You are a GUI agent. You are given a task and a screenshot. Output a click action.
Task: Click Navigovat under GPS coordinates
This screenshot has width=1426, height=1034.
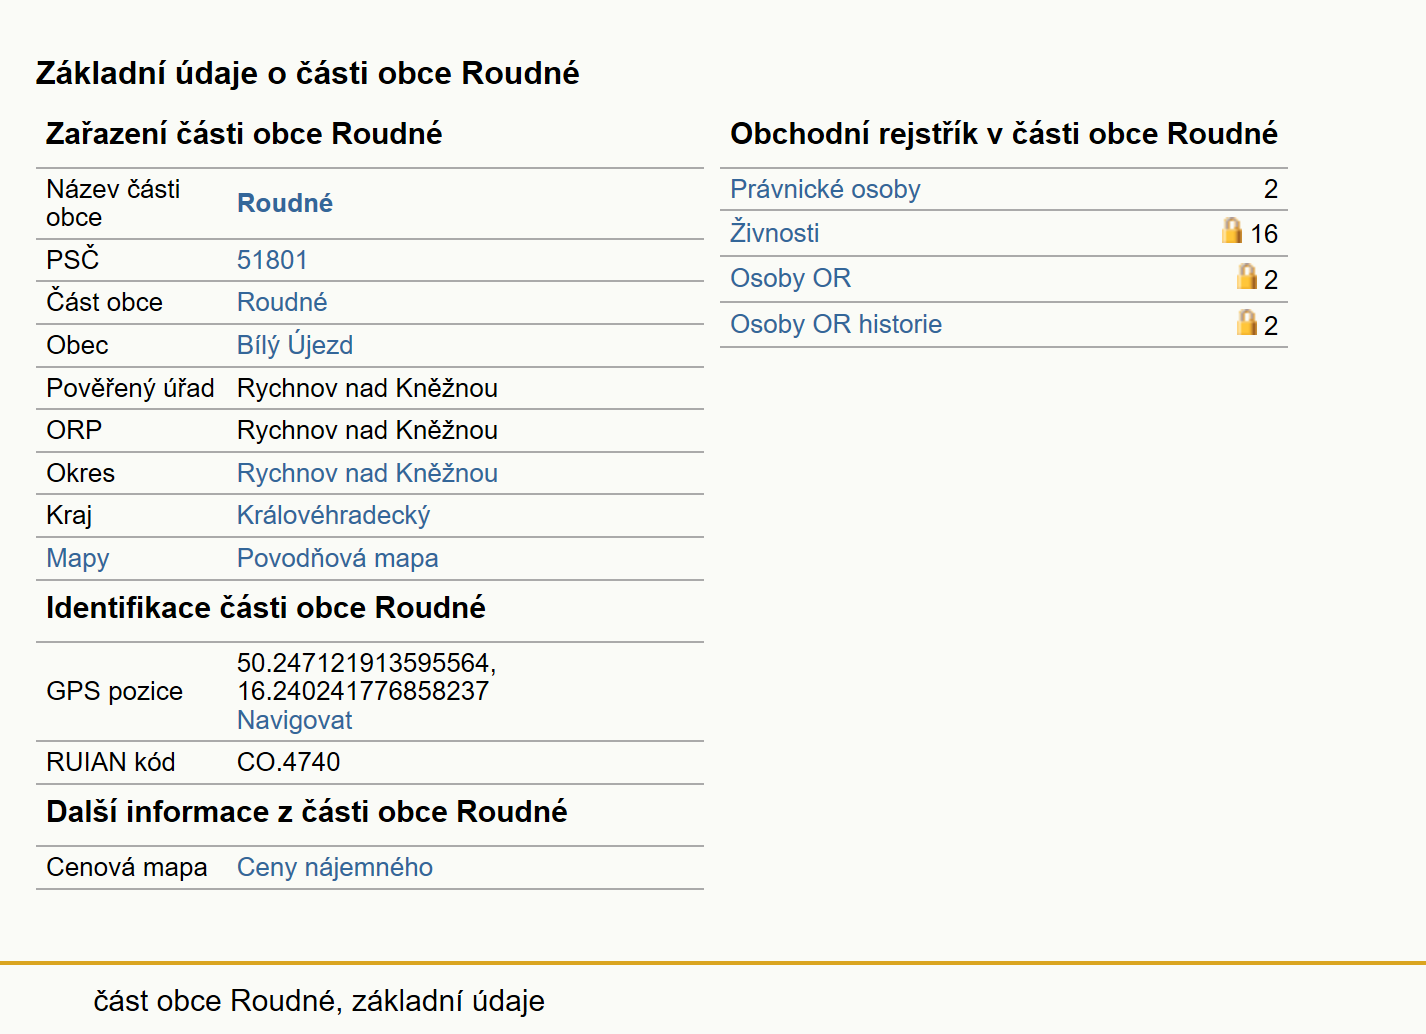pyautogui.click(x=294, y=720)
